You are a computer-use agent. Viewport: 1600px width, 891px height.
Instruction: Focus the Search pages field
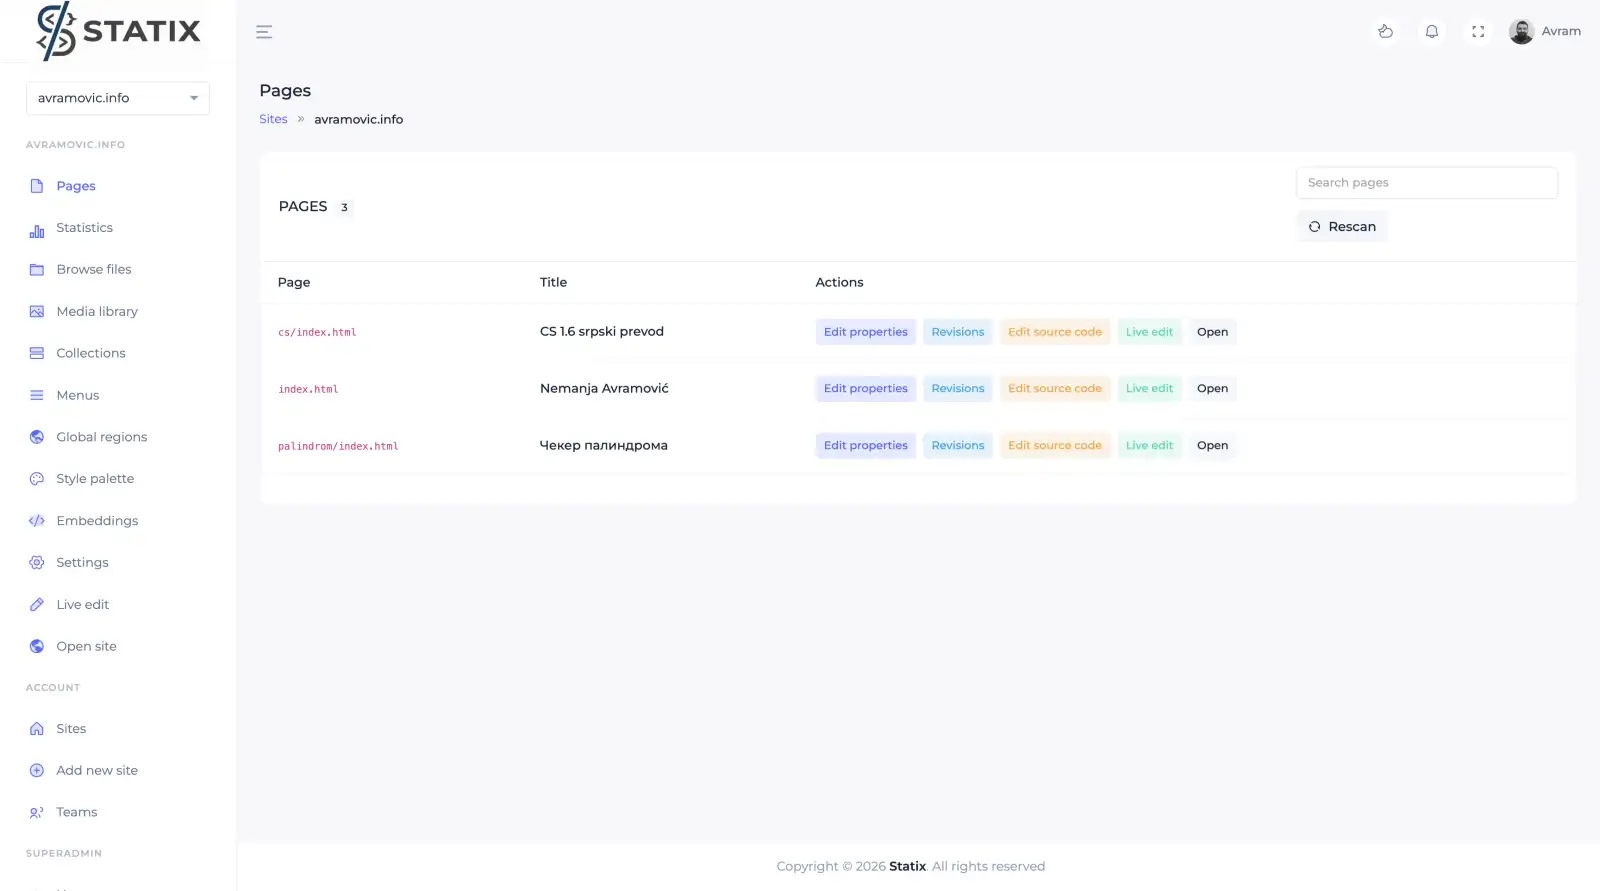1427,183
